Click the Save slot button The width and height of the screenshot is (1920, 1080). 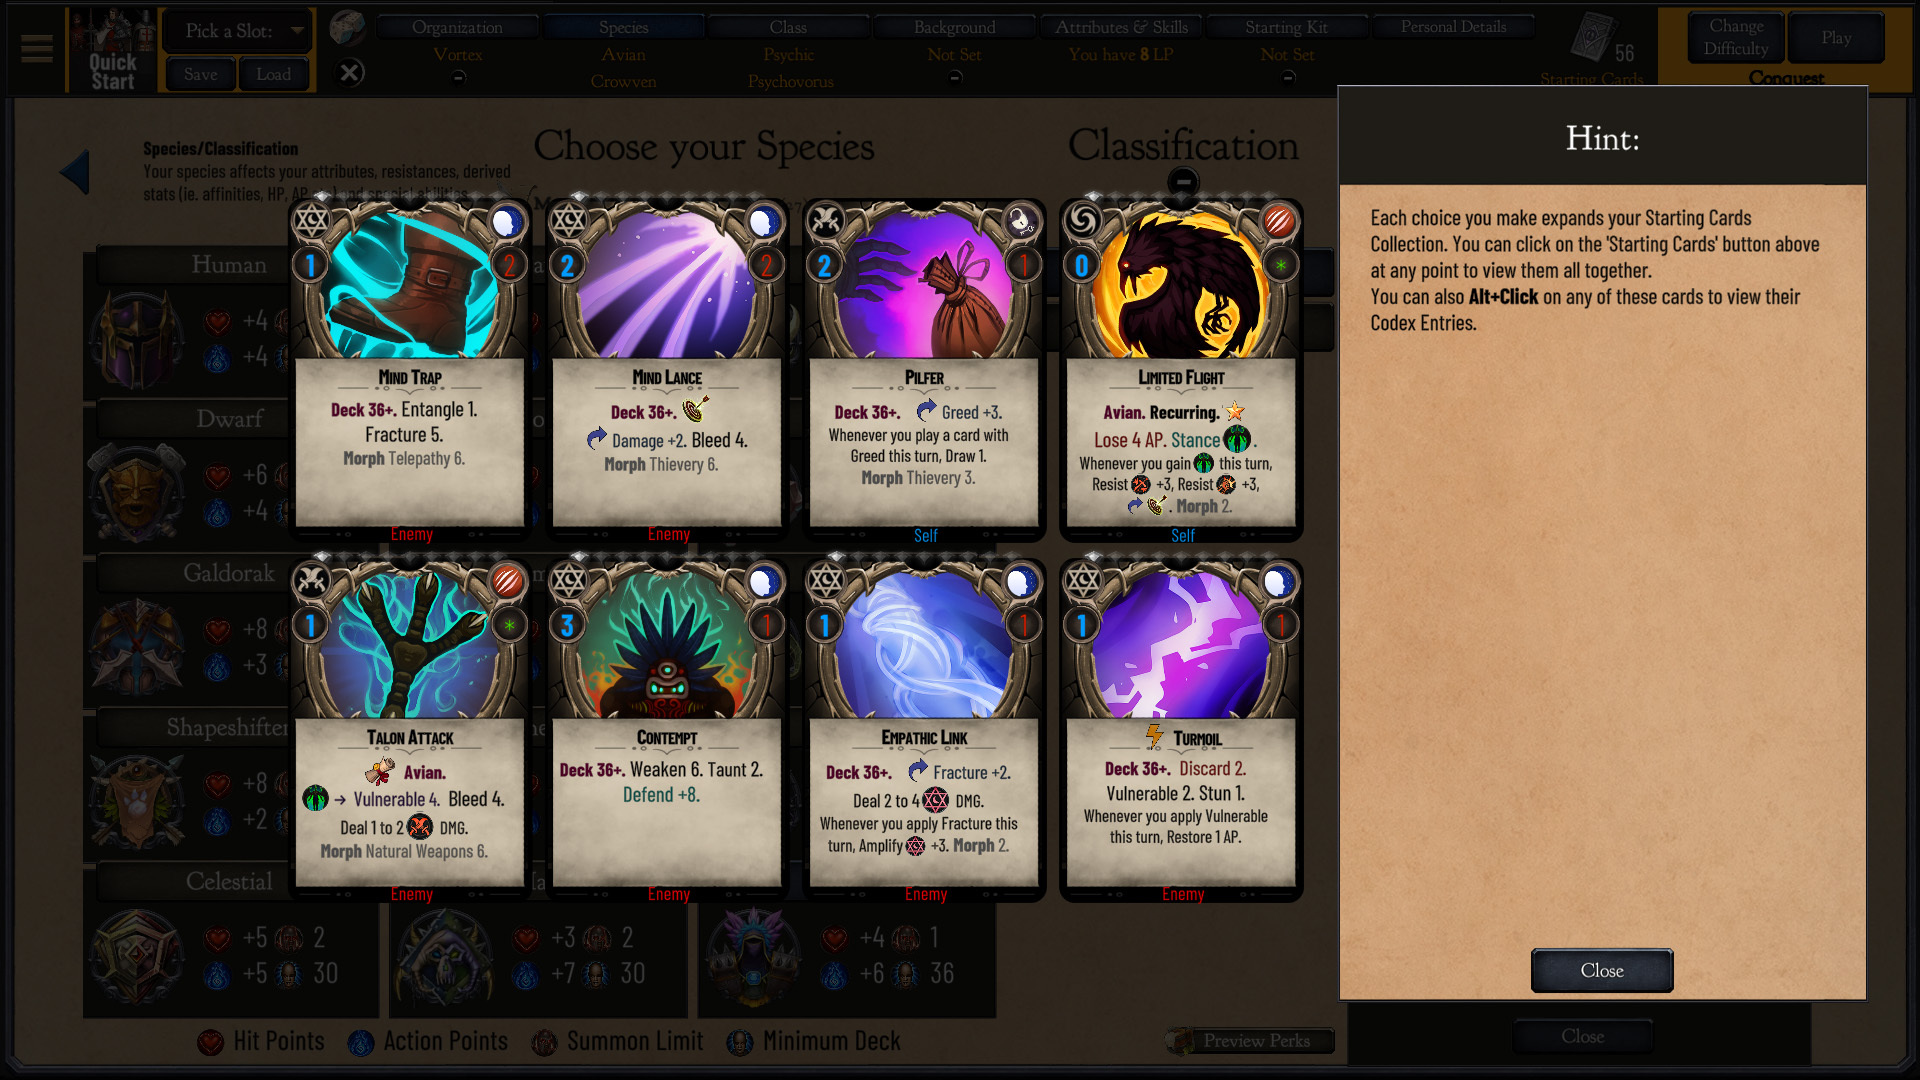tap(200, 74)
